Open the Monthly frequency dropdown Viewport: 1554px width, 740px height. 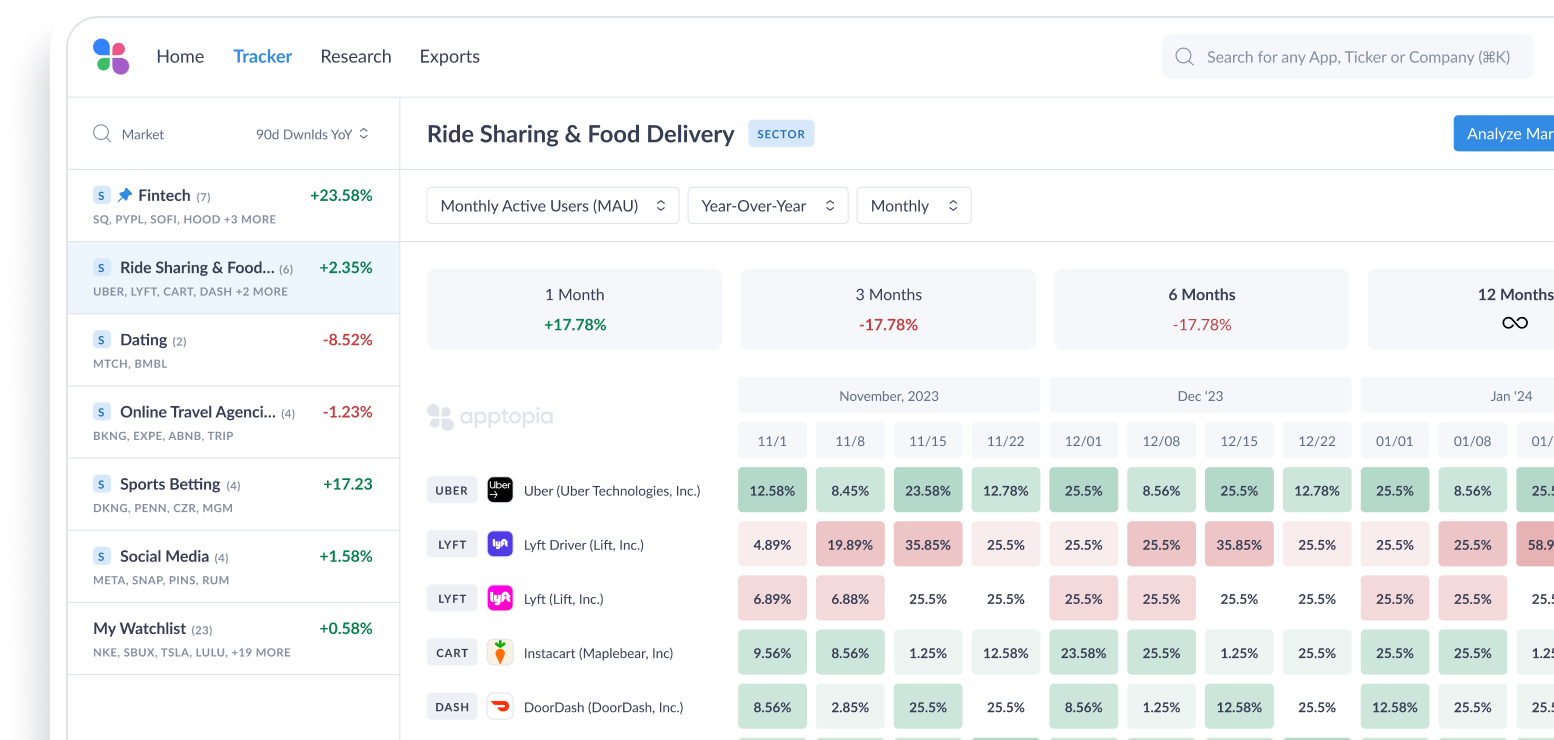click(x=913, y=205)
